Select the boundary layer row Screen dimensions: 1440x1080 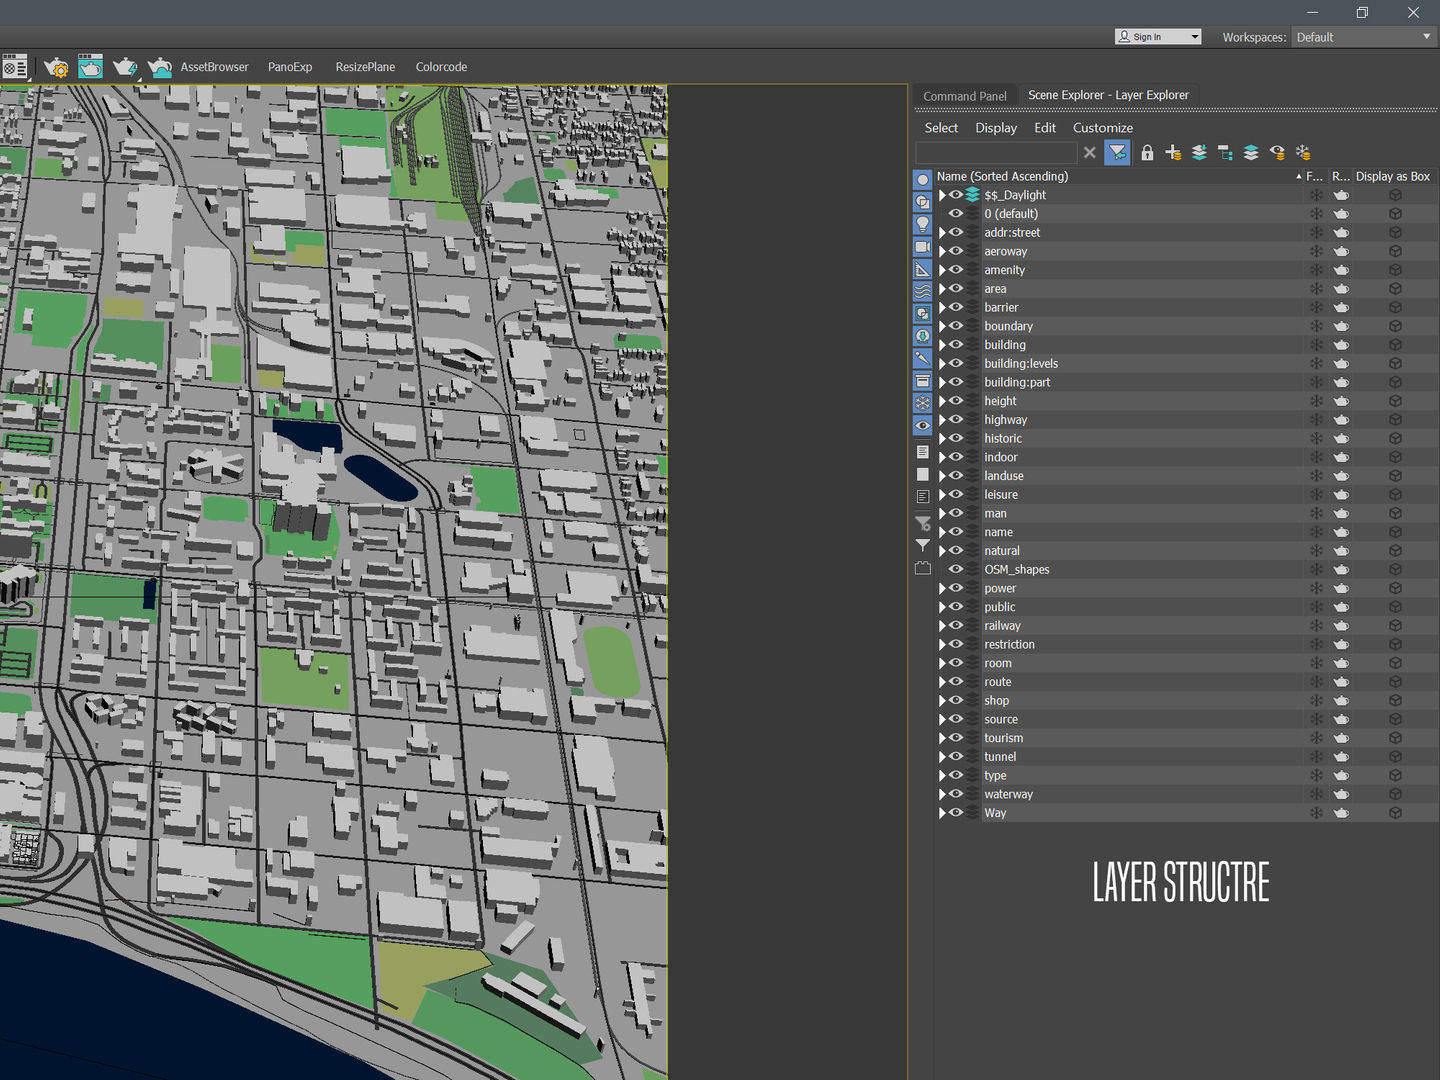point(1186,326)
